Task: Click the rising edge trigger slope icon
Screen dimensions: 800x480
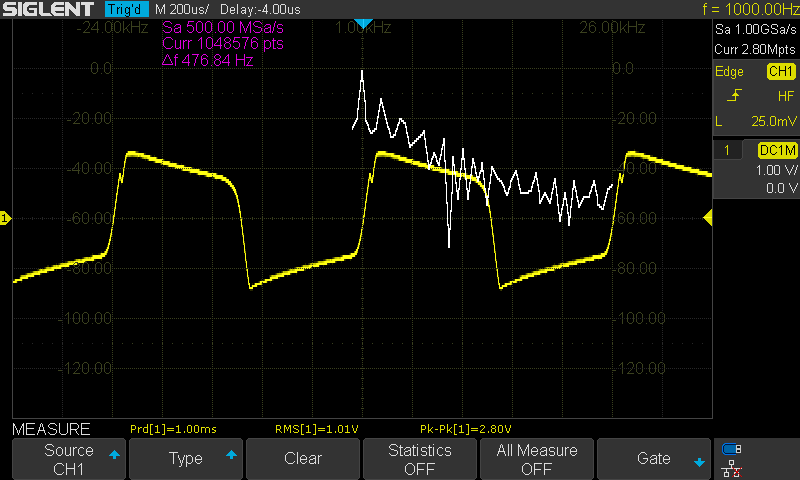Action: 735,96
